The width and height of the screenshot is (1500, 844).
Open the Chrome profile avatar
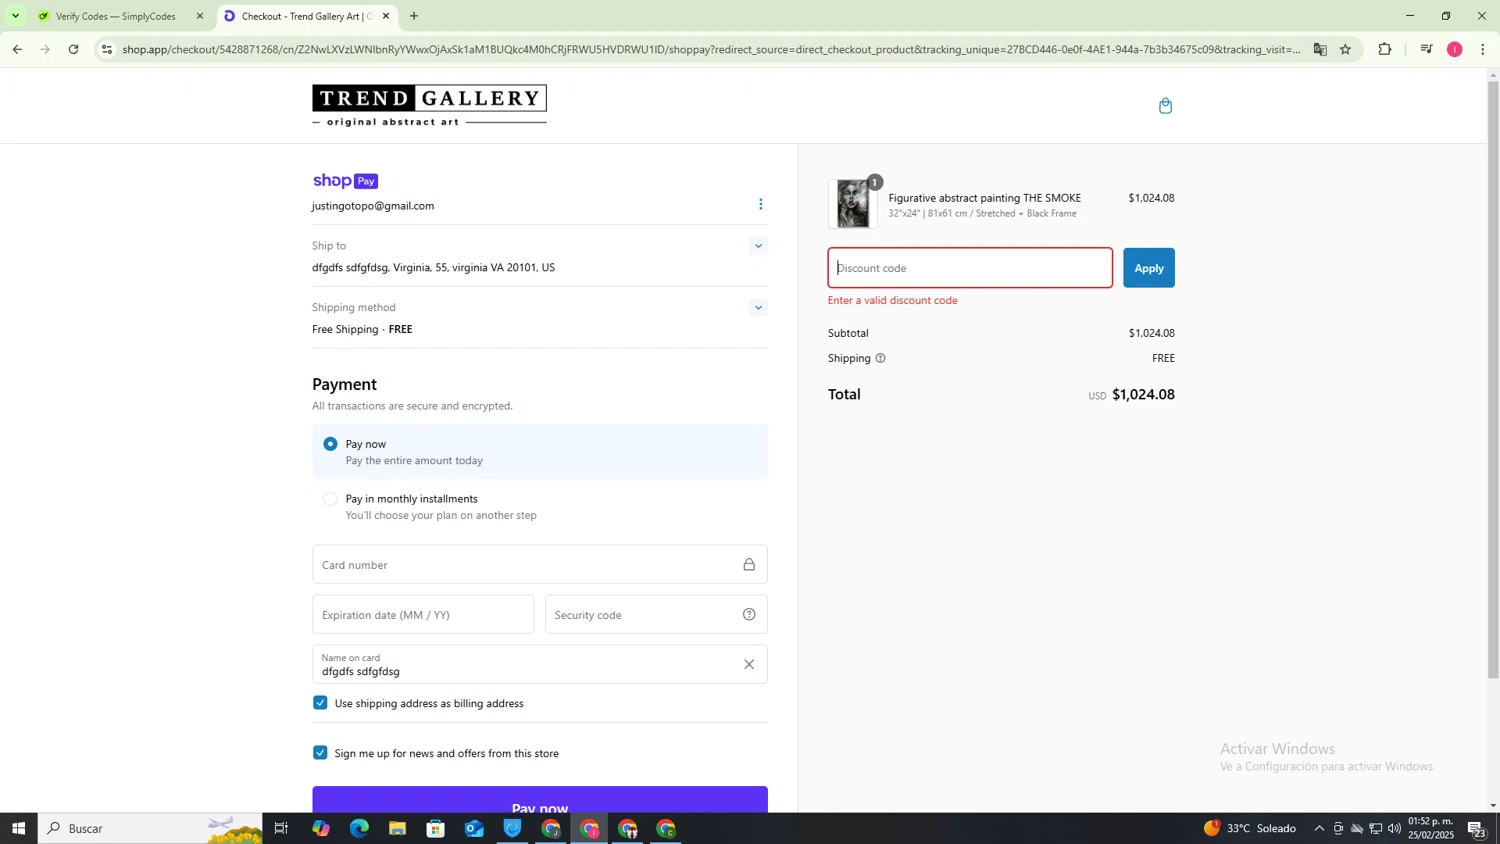[1455, 49]
